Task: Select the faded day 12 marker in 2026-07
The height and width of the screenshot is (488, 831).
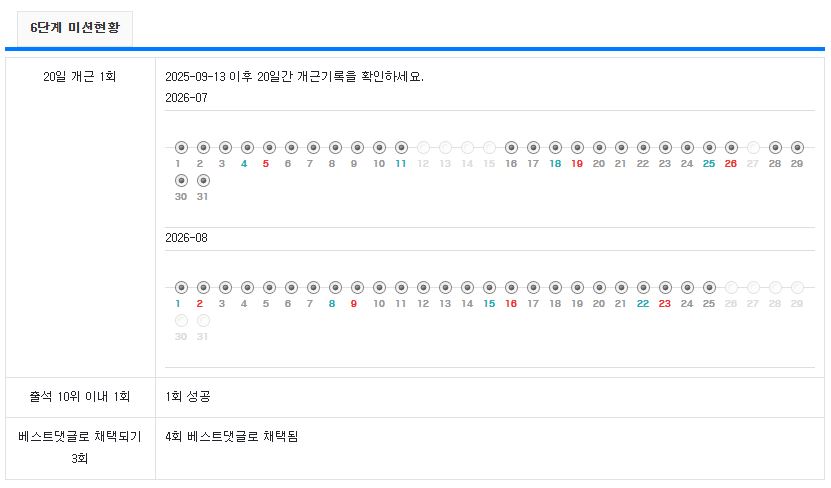Action: pyautogui.click(x=423, y=147)
